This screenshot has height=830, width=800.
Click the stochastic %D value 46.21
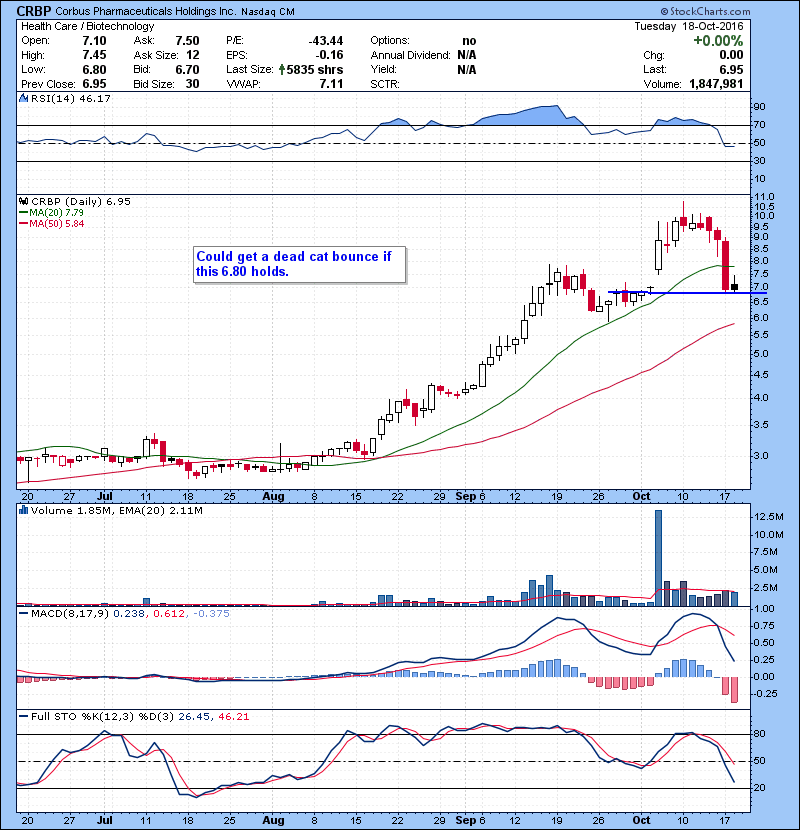[233, 717]
